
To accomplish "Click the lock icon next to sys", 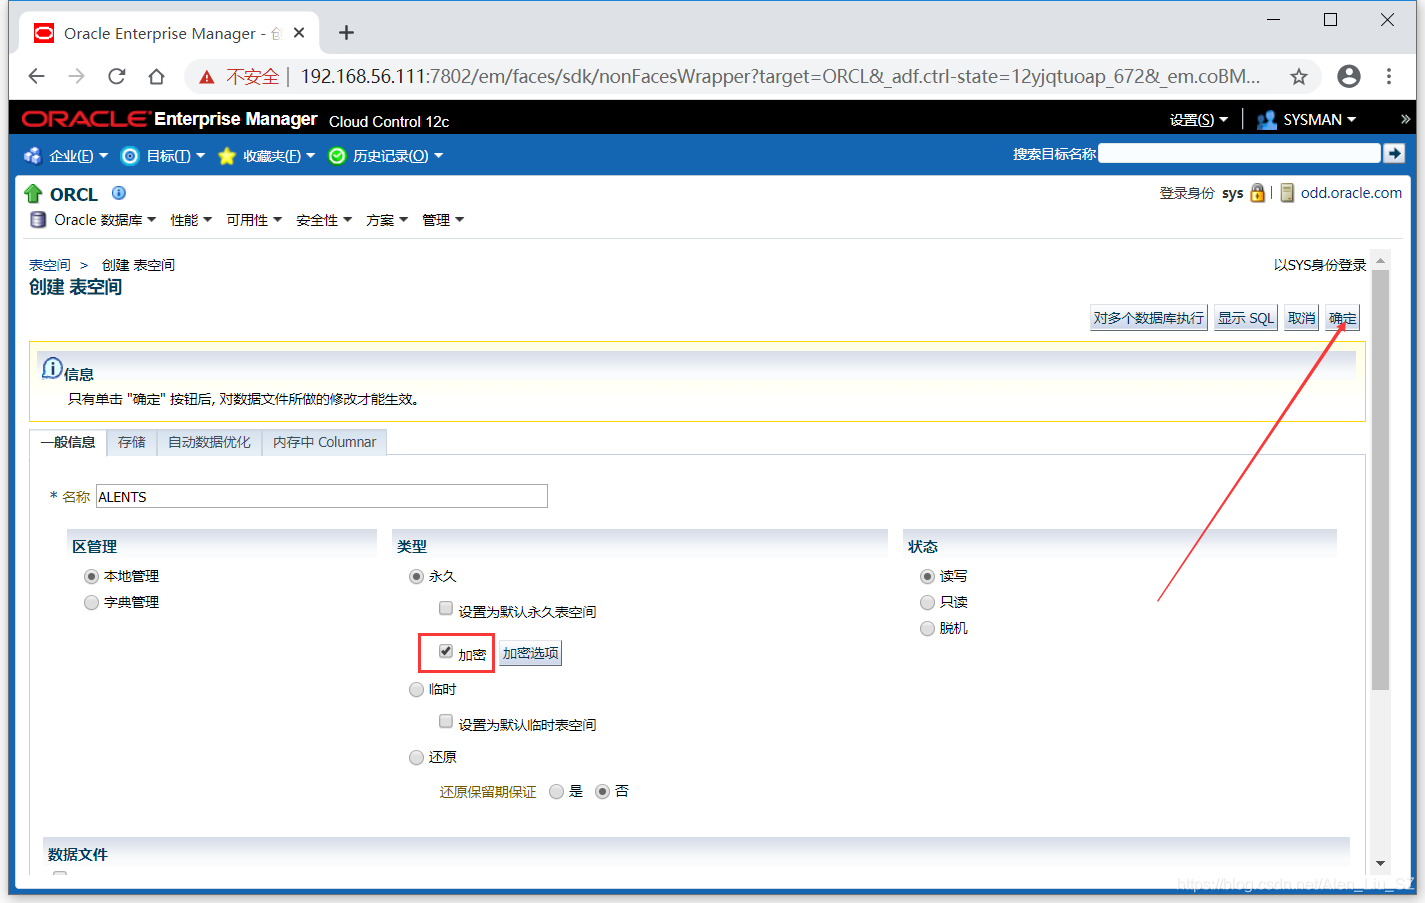I will pos(1258,193).
